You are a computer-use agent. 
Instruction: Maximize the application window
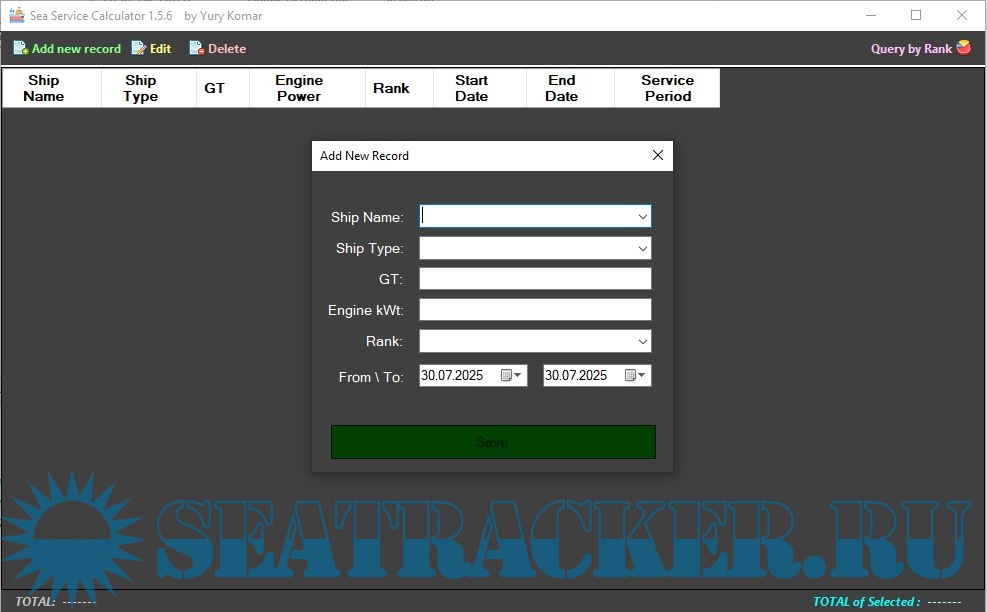click(916, 15)
